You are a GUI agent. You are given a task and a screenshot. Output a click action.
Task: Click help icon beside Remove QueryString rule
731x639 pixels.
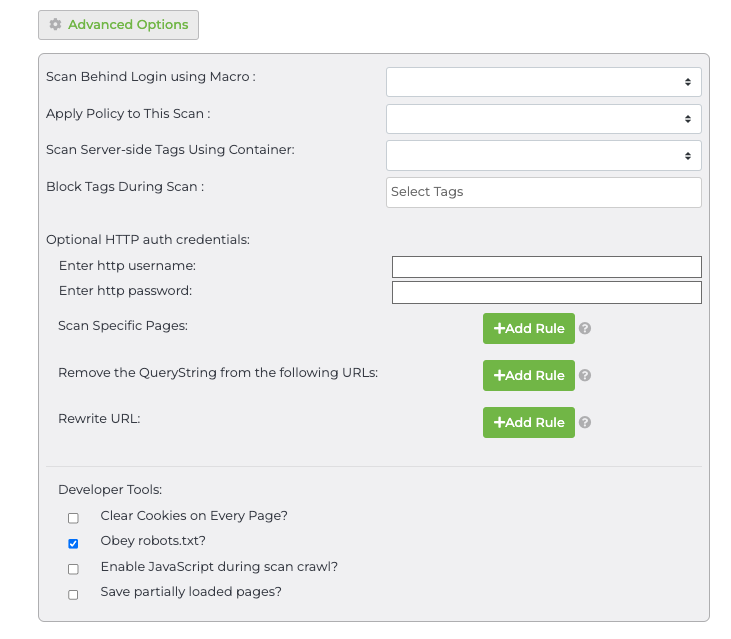585,375
